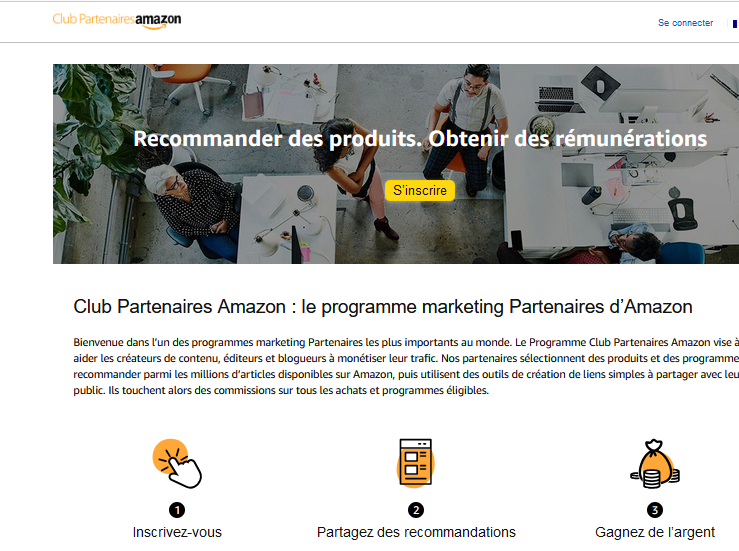
Task: Sign in via the Se connecter link
Action: [x=685, y=23]
